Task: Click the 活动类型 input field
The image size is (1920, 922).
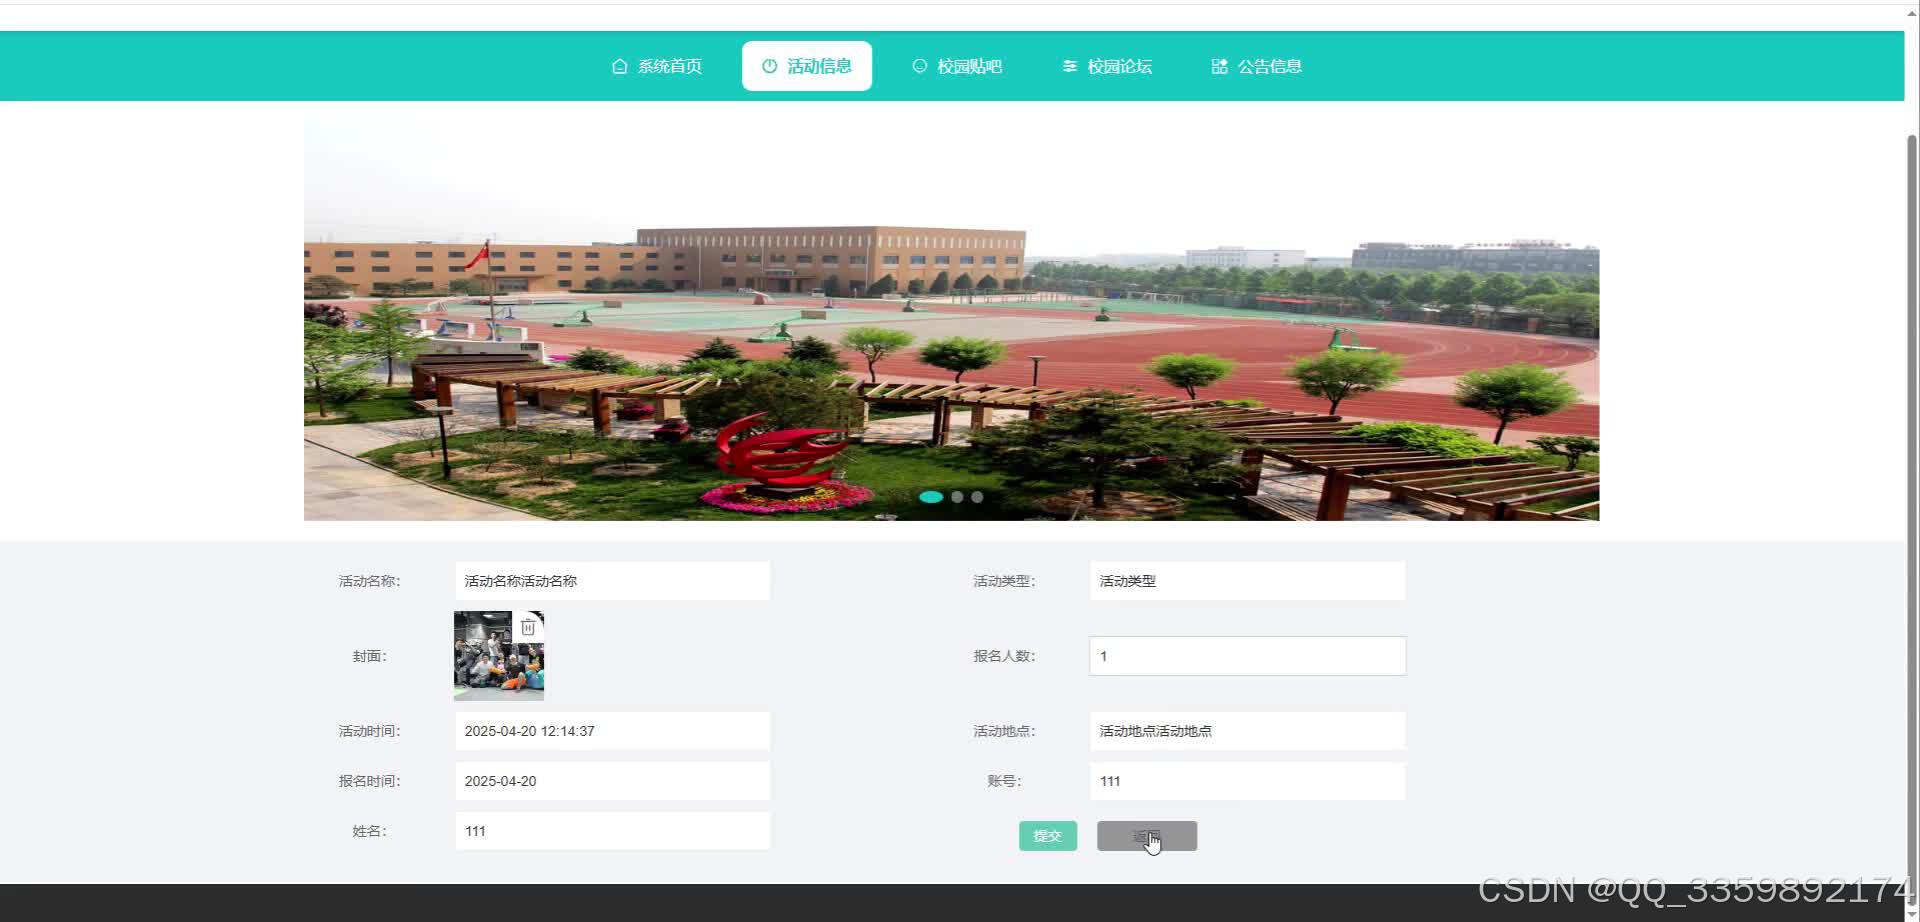Action: pyautogui.click(x=1247, y=581)
